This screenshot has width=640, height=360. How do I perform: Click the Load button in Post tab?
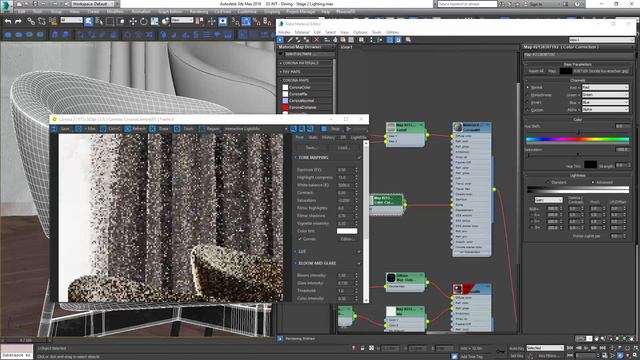pos(344,148)
